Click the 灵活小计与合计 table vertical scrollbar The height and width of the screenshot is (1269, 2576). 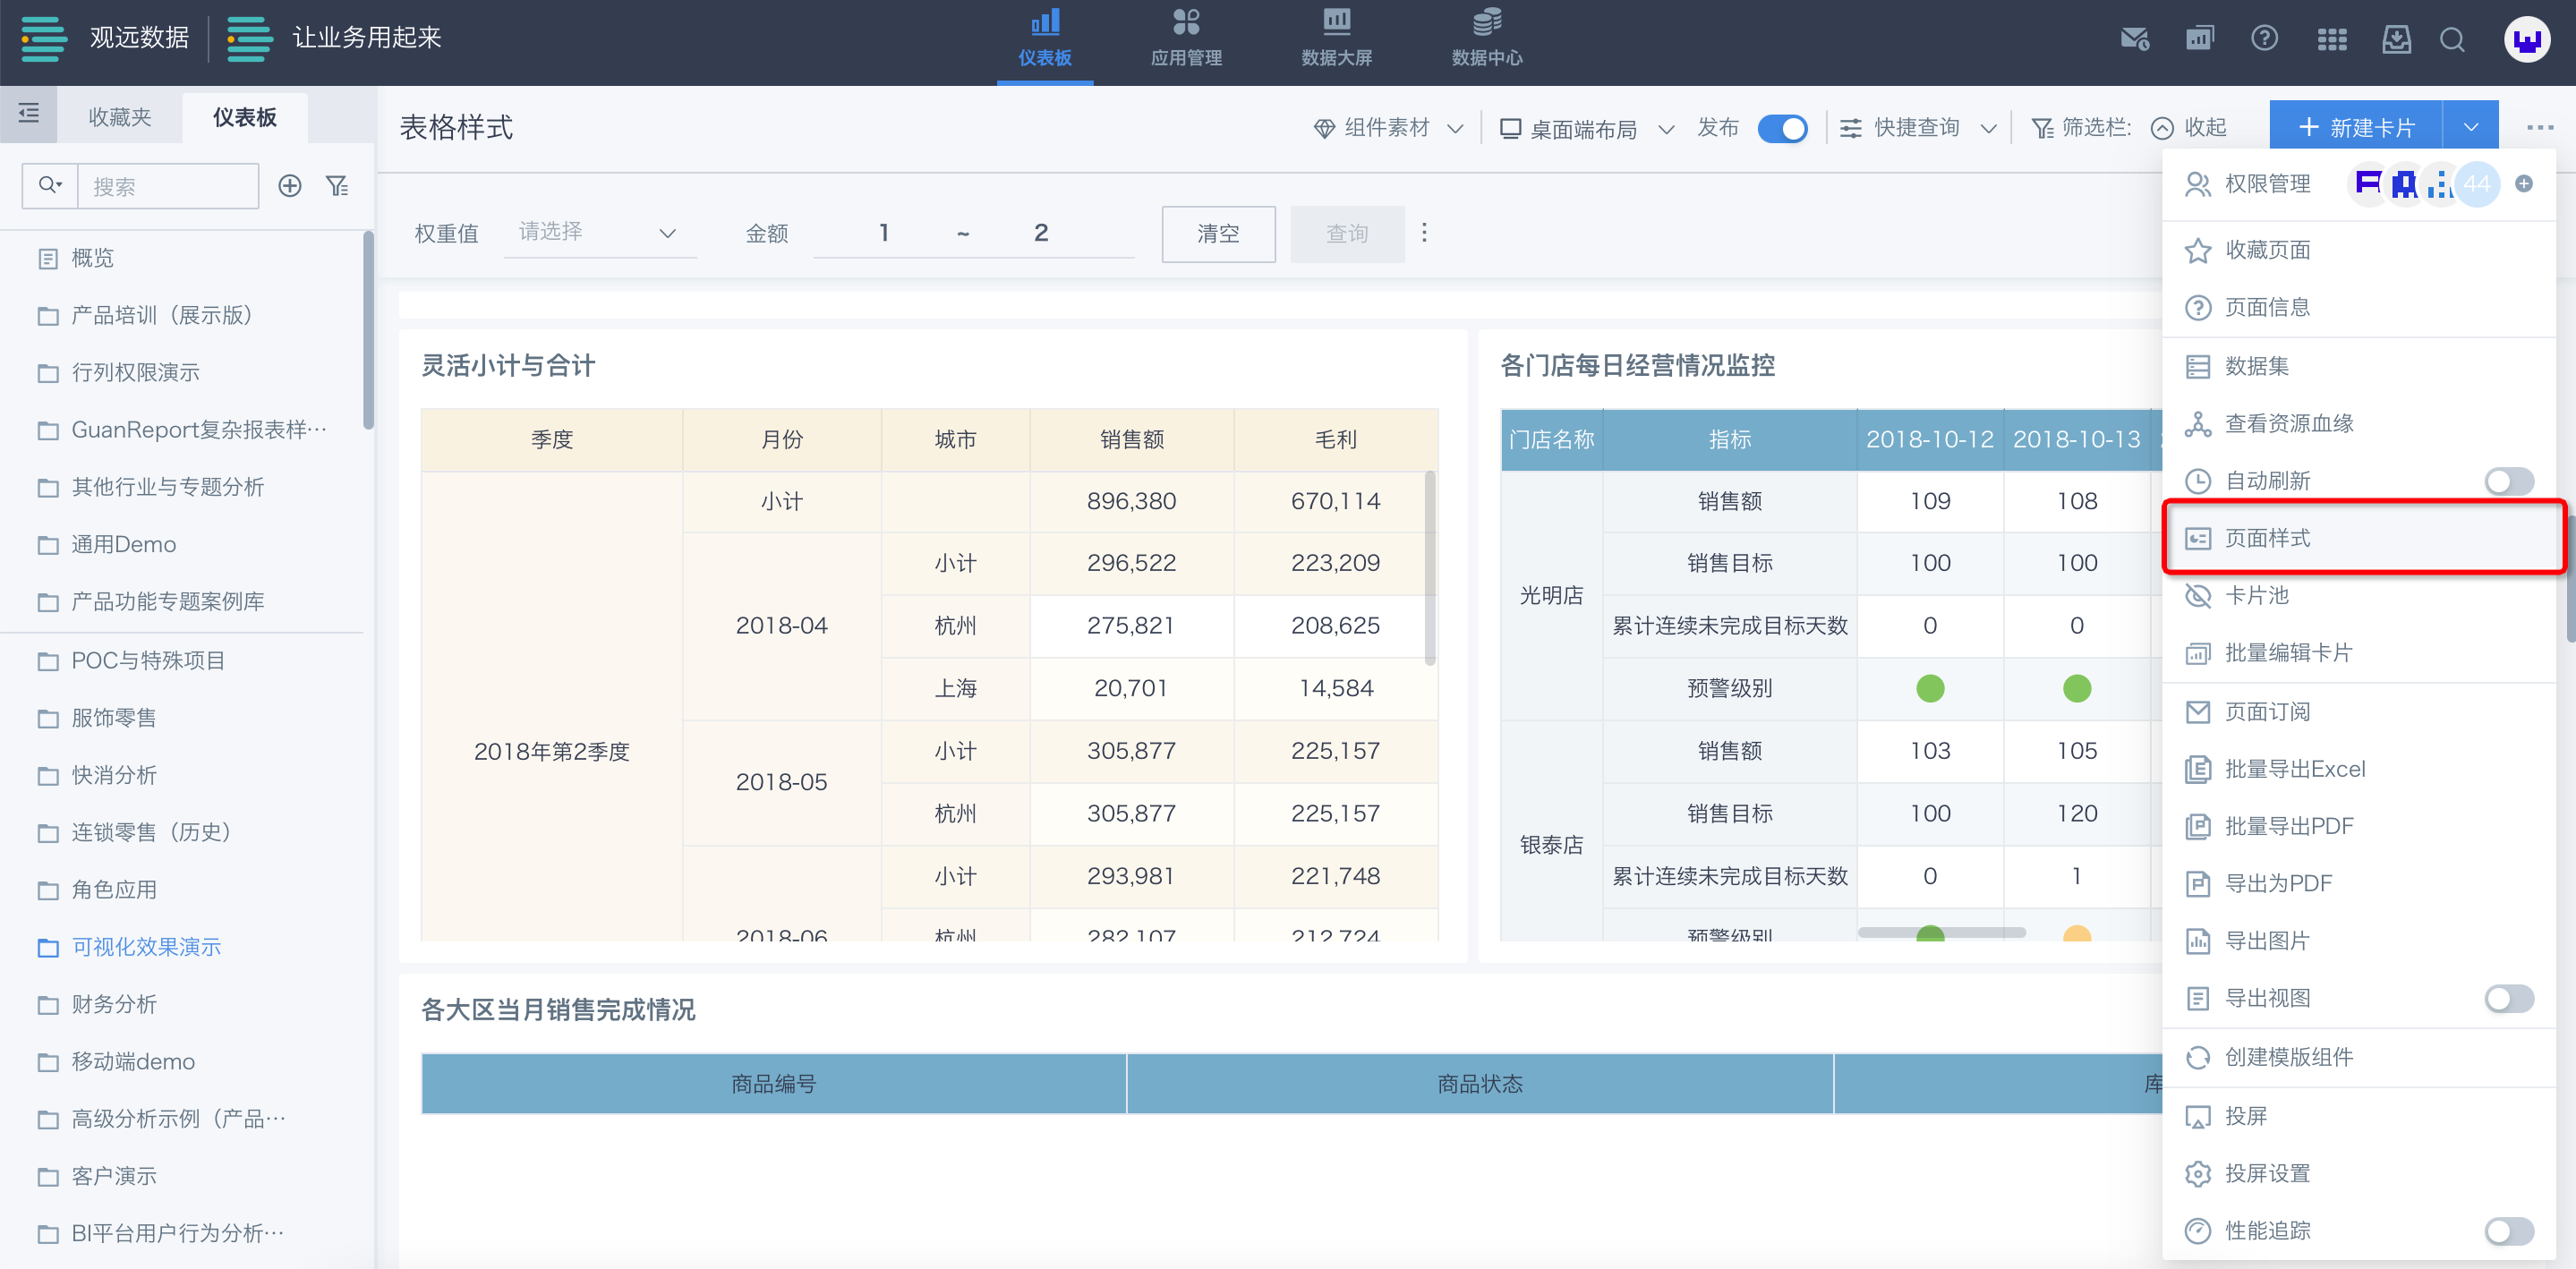click(x=1430, y=568)
